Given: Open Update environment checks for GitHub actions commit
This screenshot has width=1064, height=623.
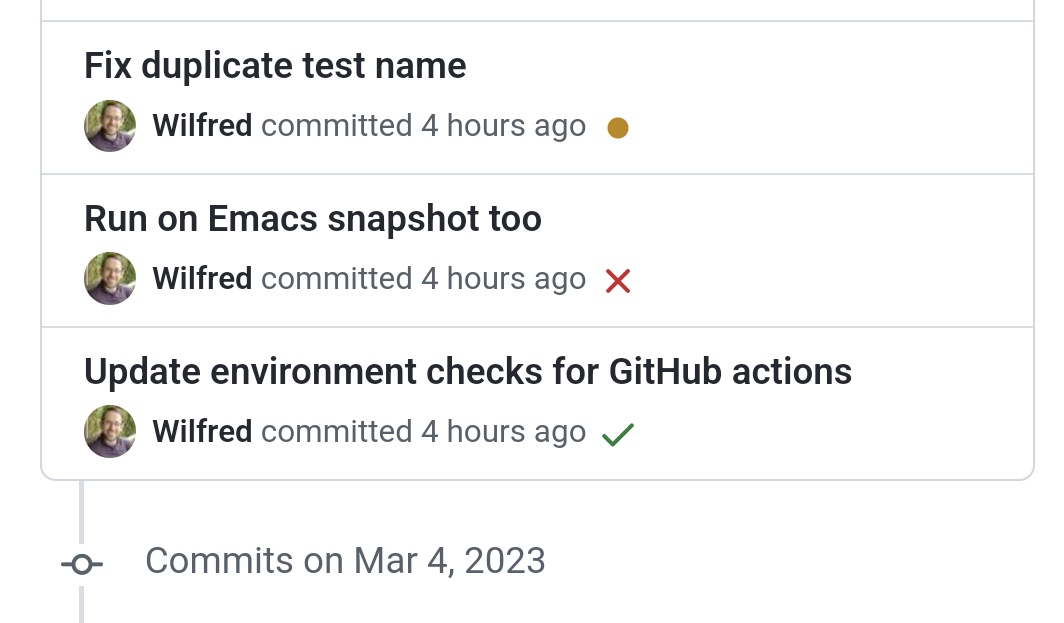Looking at the screenshot, I should (467, 372).
